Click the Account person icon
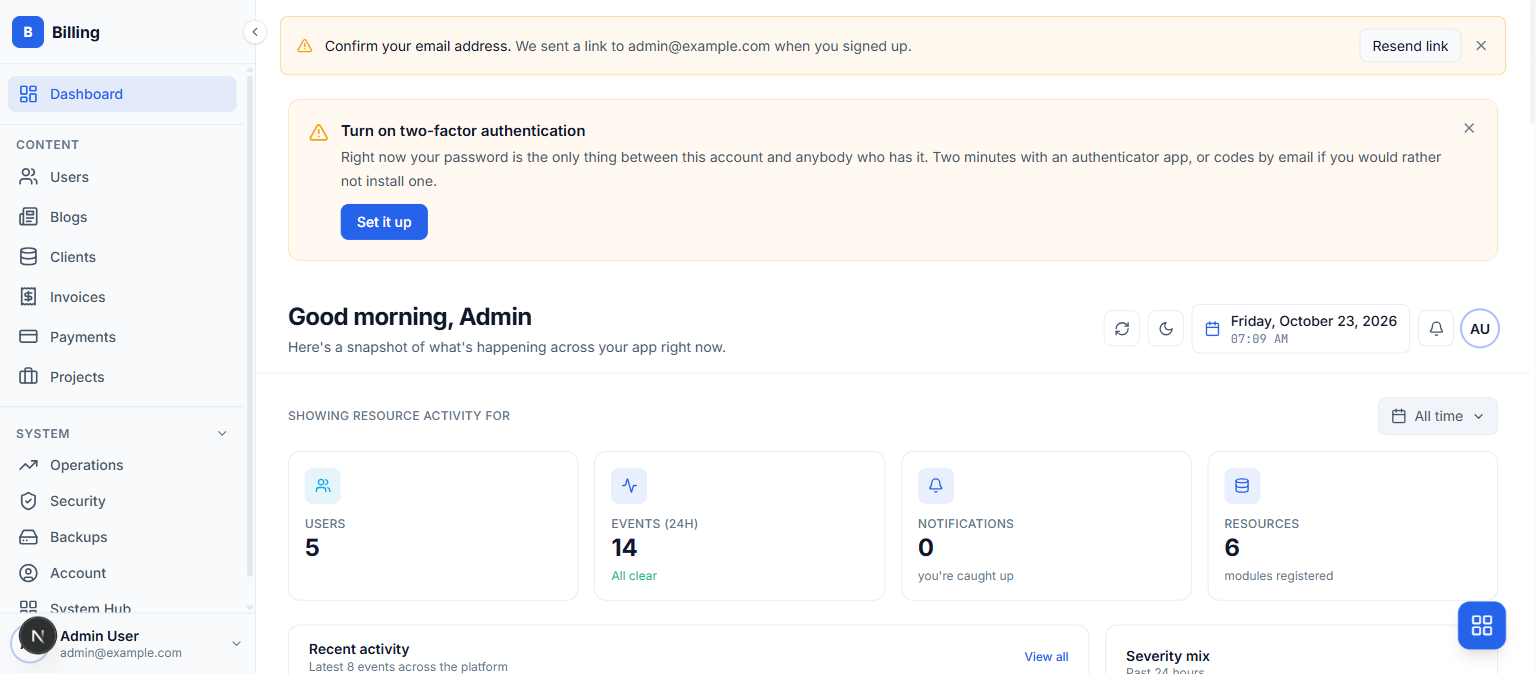 pyautogui.click(x=29, y=573)
